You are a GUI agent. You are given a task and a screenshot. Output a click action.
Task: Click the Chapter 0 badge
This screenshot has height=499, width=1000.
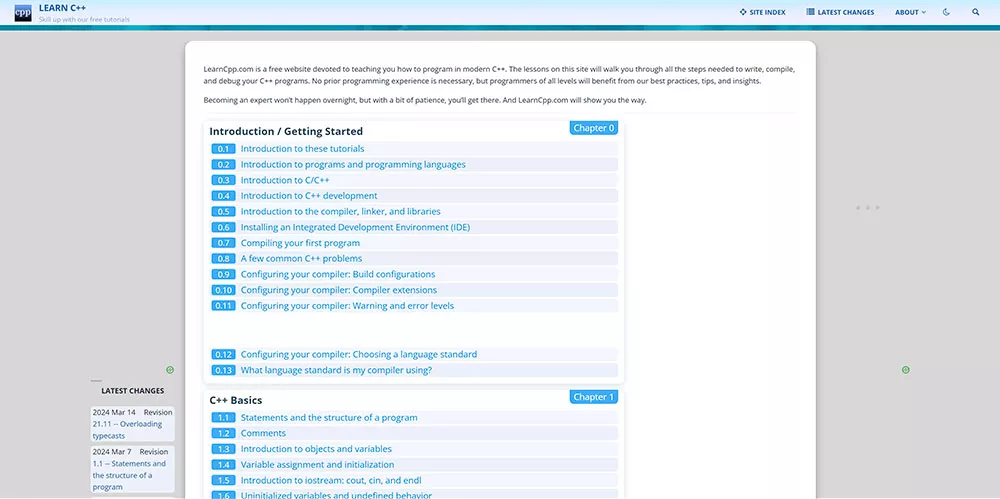point(594,128)
